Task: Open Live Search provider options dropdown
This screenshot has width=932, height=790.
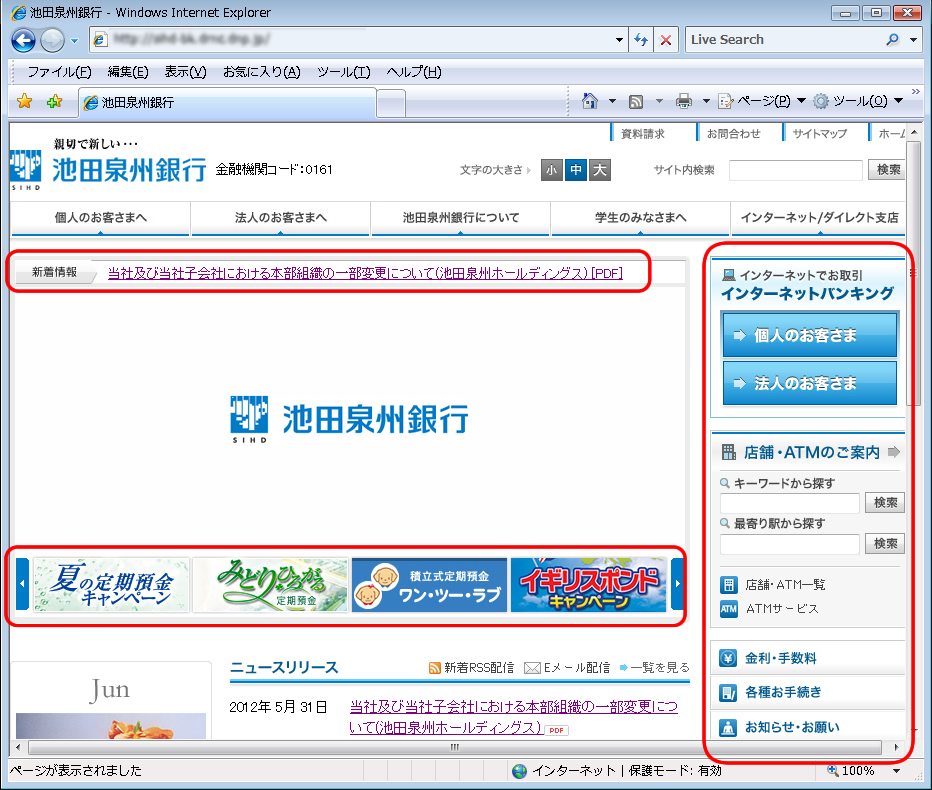Action: (x=913, y=40)
